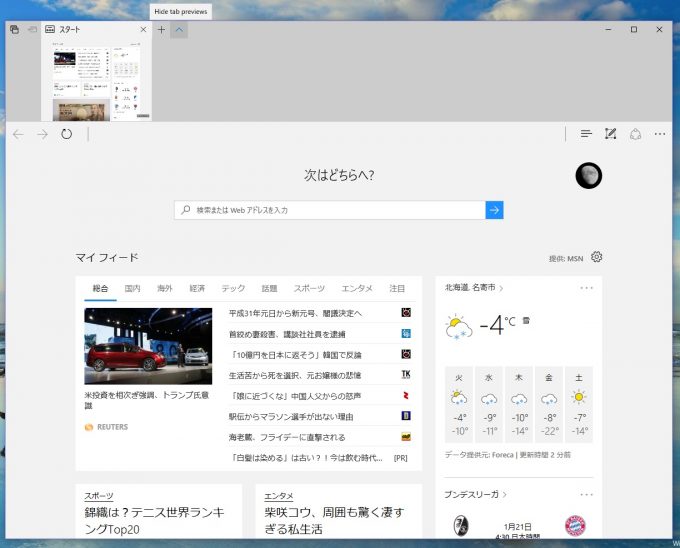Open headline 生活苦から死を選択
Viewport: 680px width, 548px height.
[x=295, y=375]
